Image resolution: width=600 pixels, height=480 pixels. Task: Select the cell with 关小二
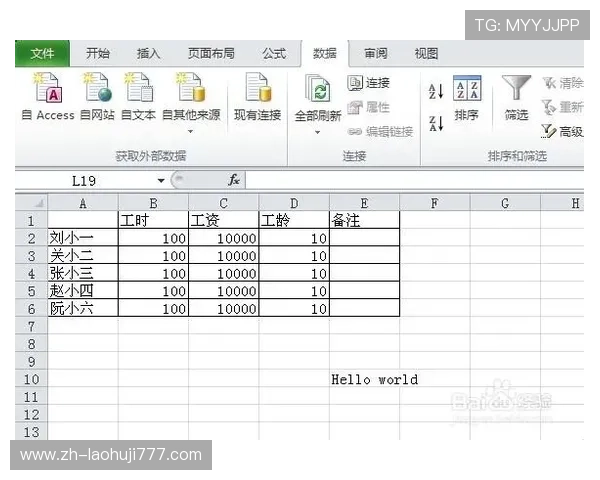(x=83, y=256)
